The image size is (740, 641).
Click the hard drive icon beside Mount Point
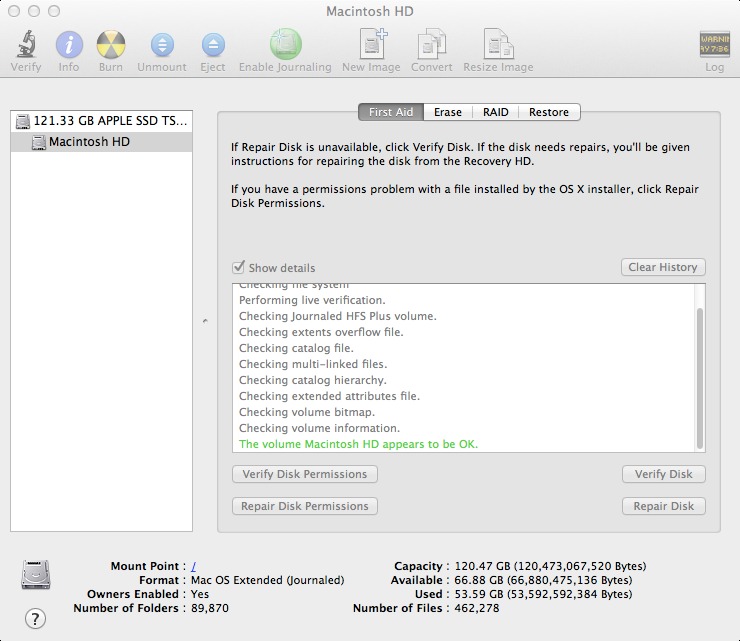pos(36,574)
